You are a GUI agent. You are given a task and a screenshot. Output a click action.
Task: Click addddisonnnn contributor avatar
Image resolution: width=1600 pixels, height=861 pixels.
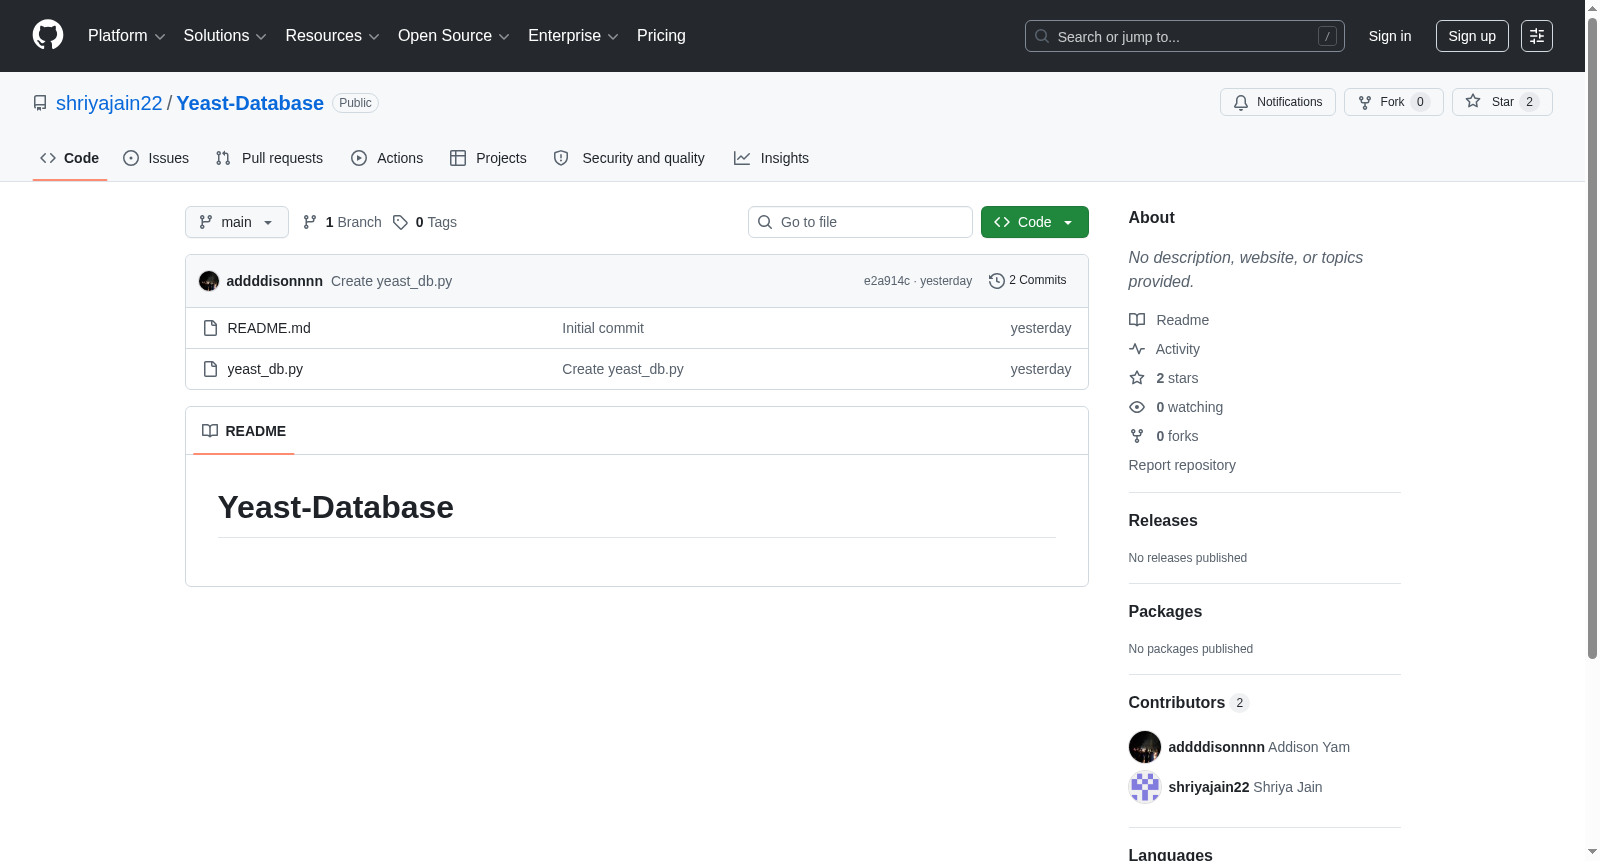coord(1145,747)
